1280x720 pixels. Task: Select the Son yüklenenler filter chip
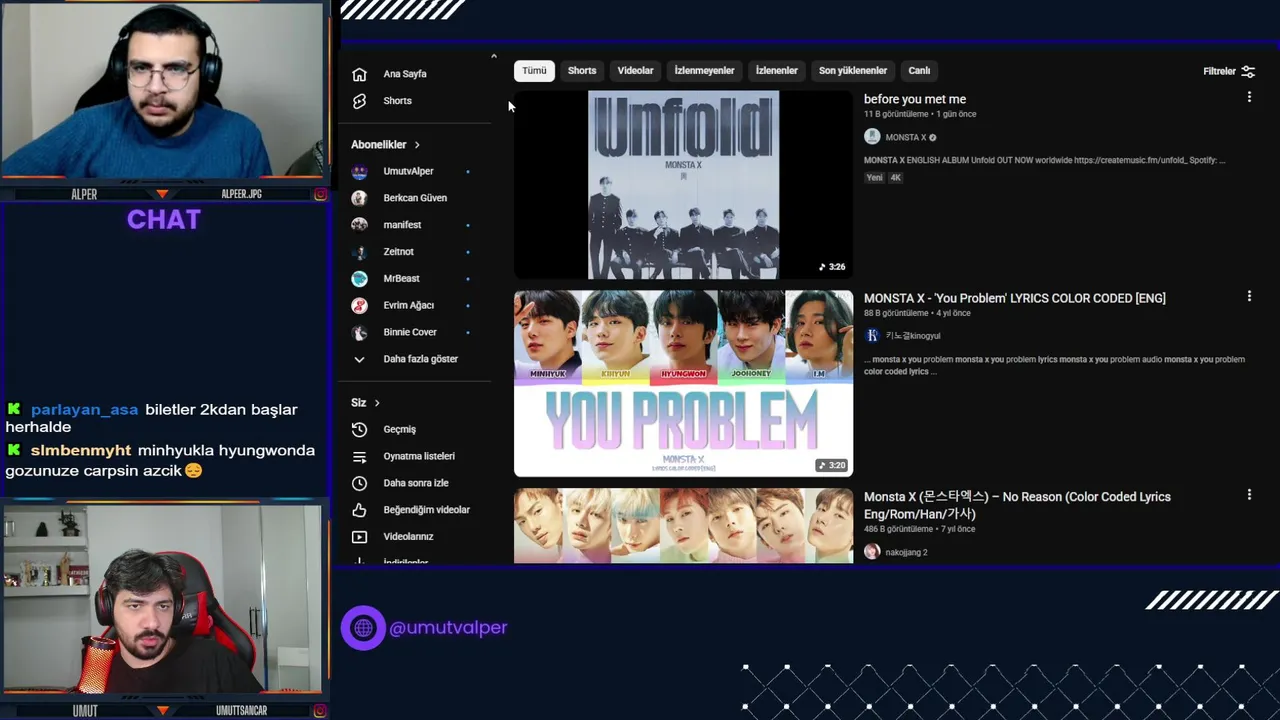[853, 71]
